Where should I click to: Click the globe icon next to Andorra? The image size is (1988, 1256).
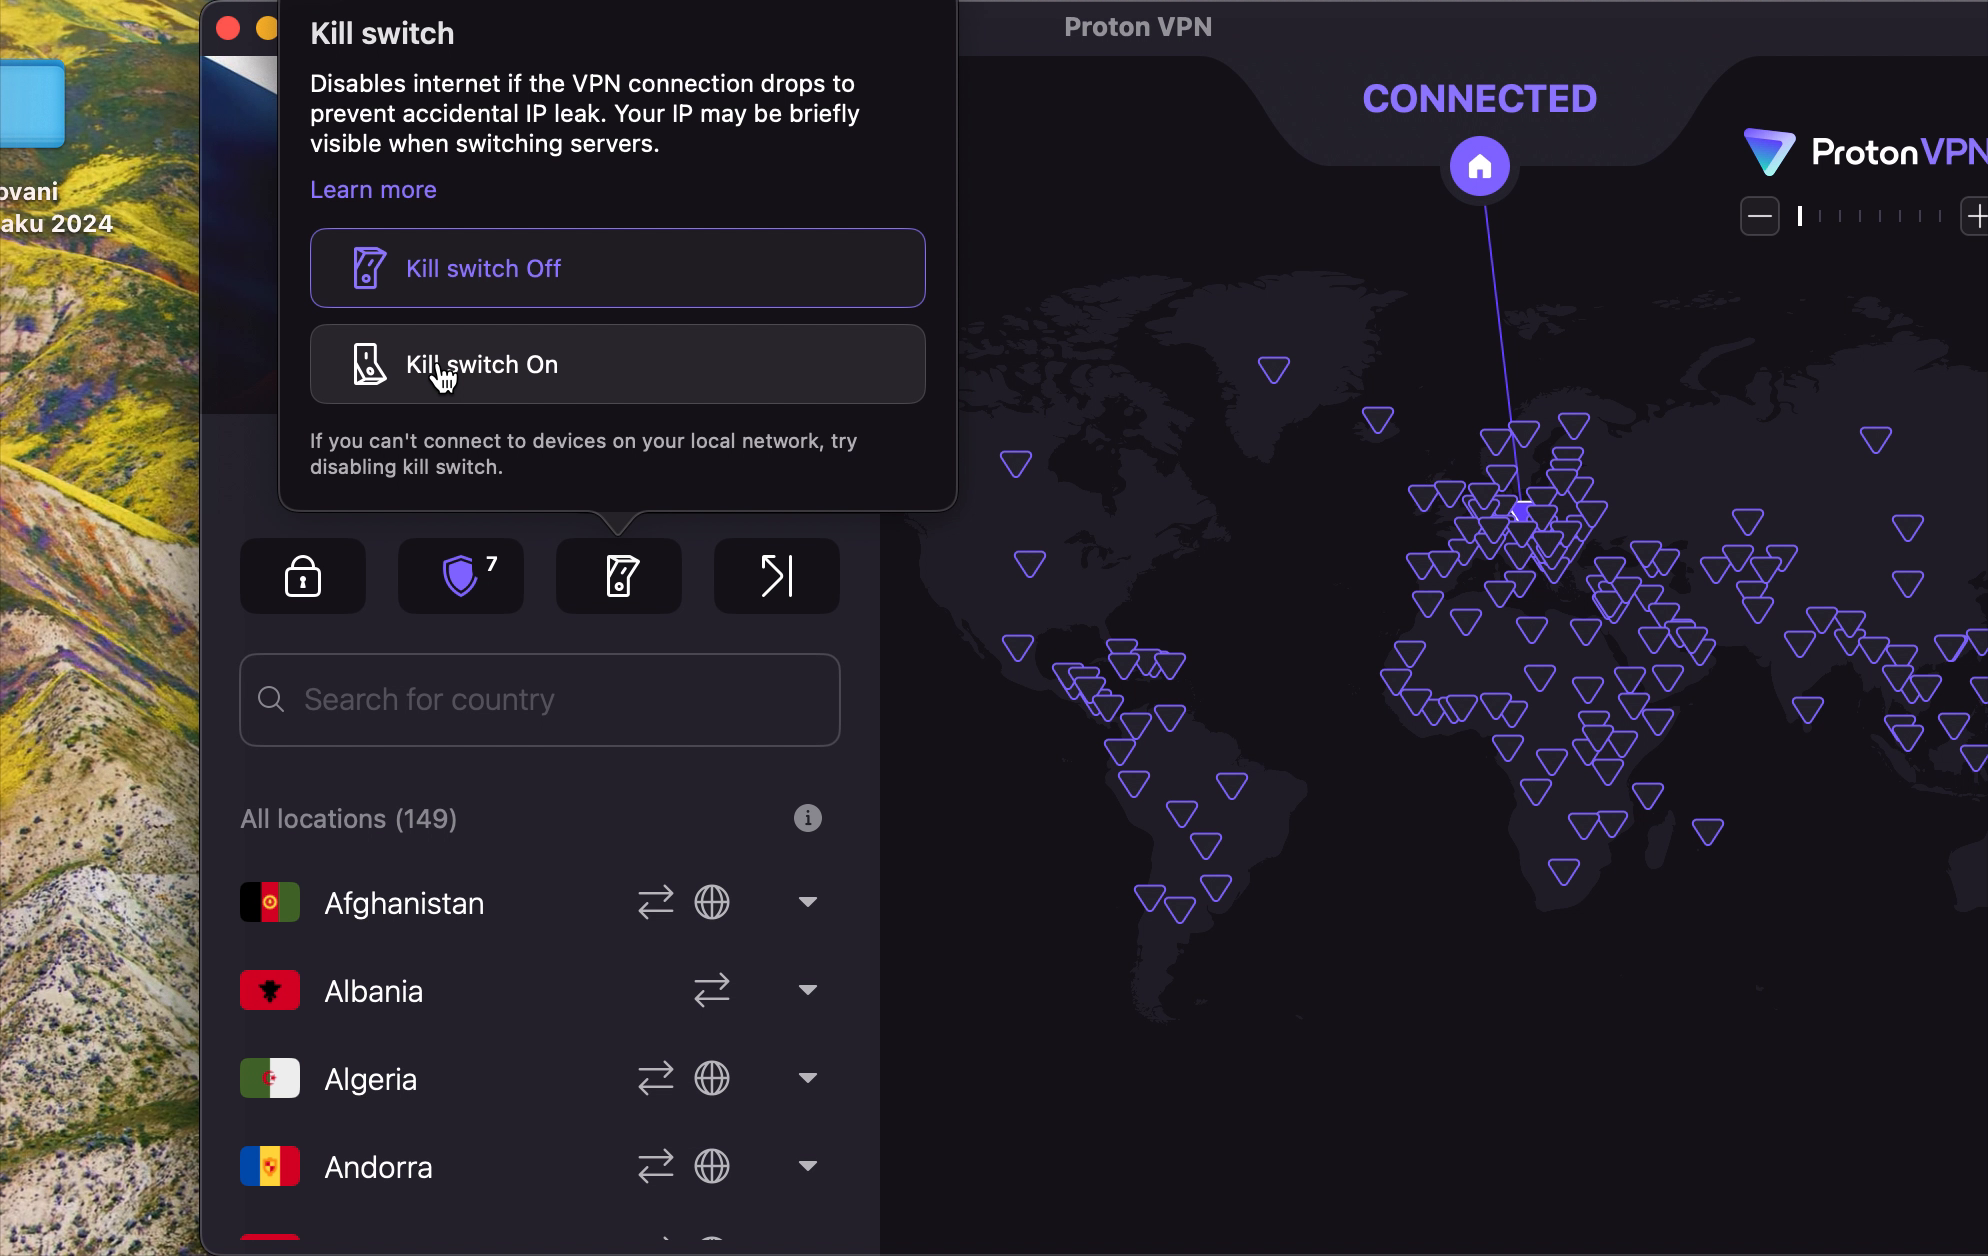712,1166
